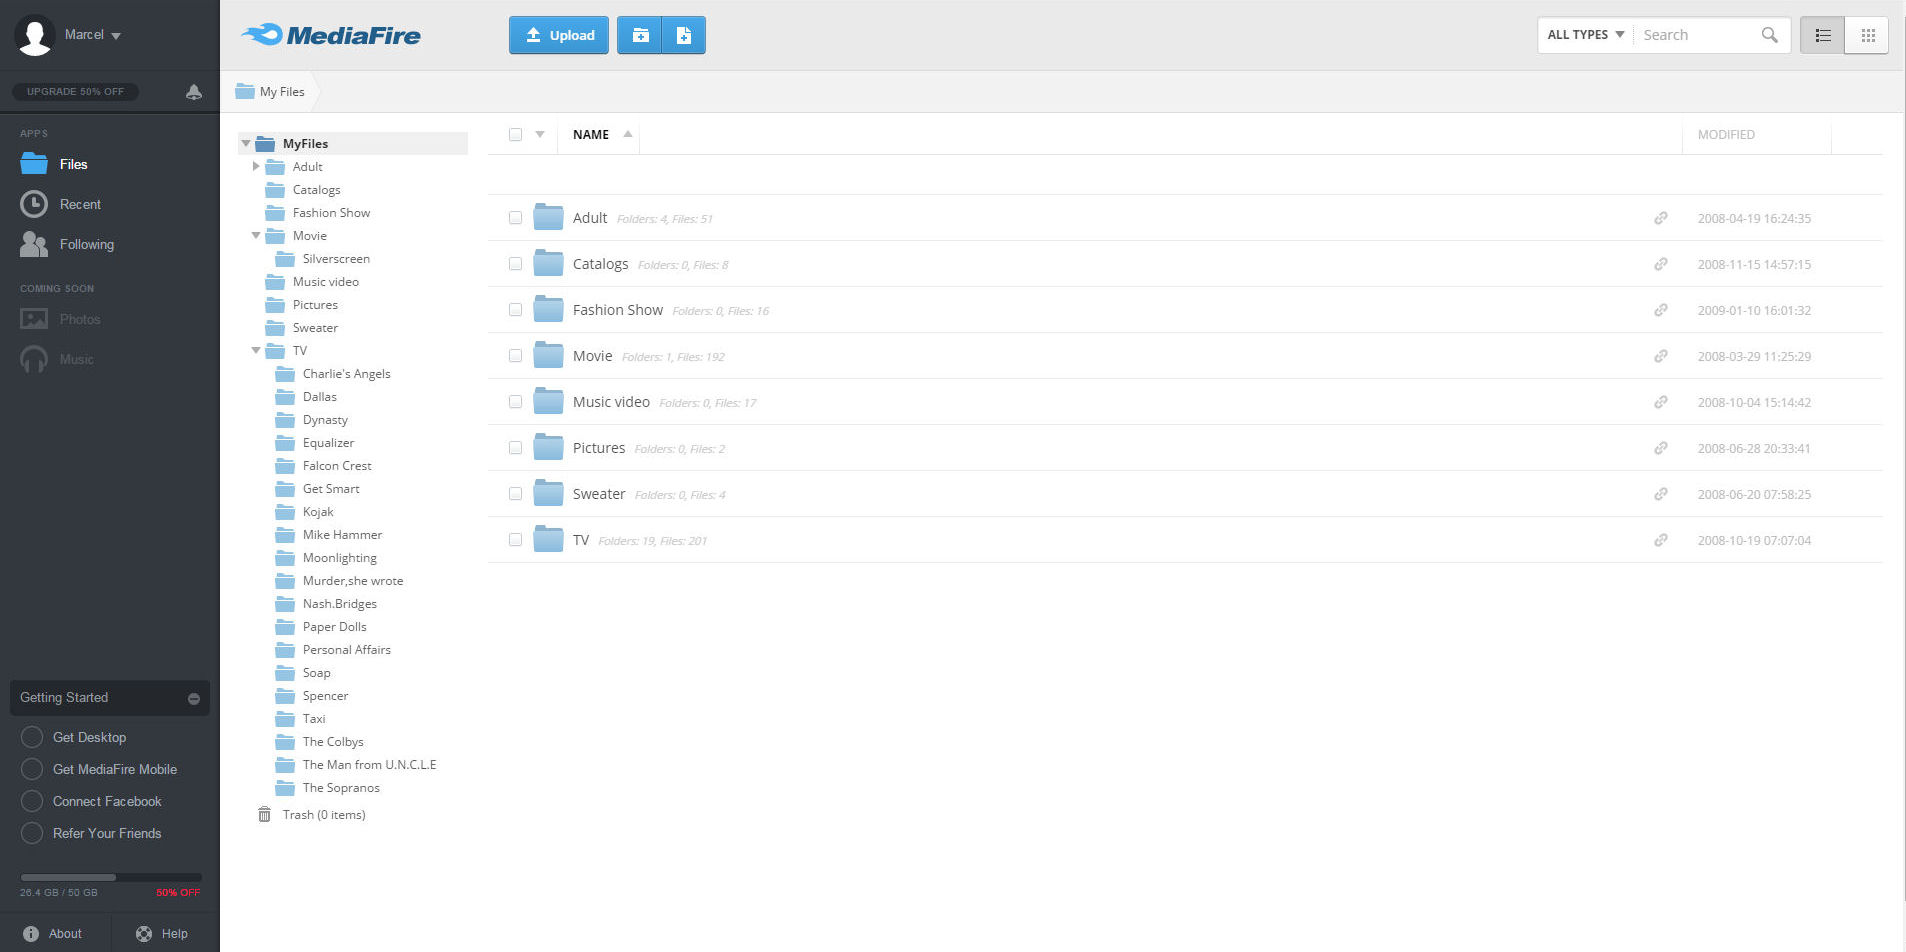Toggle the select-all checkbox in header
Viewport: 1906px width, 952px height.
515,134
